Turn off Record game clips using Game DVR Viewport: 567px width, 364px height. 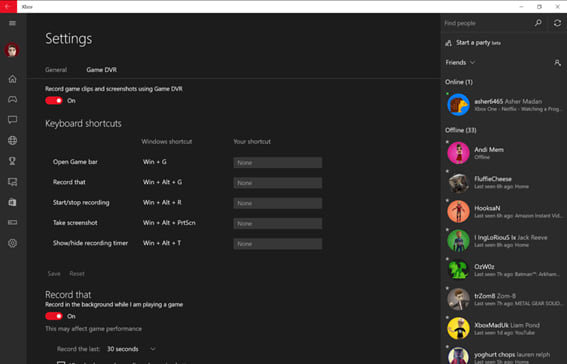point(54,100)
